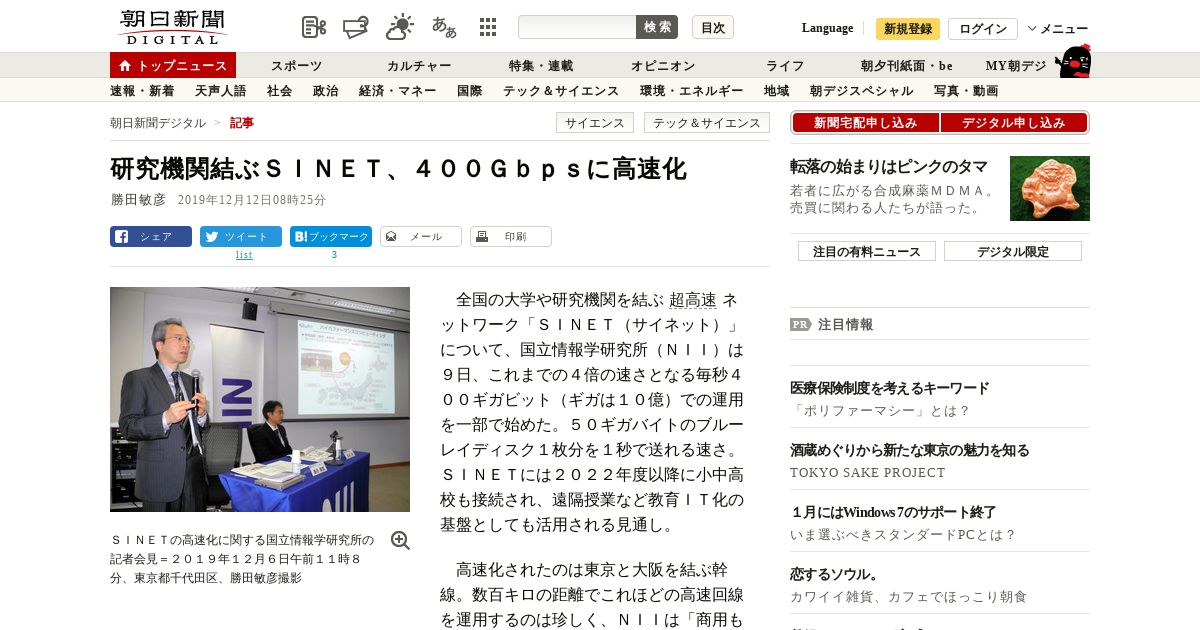Click the search input field
The width and height of the screenshot is (1200, 630).
click(x=577, y=27)
